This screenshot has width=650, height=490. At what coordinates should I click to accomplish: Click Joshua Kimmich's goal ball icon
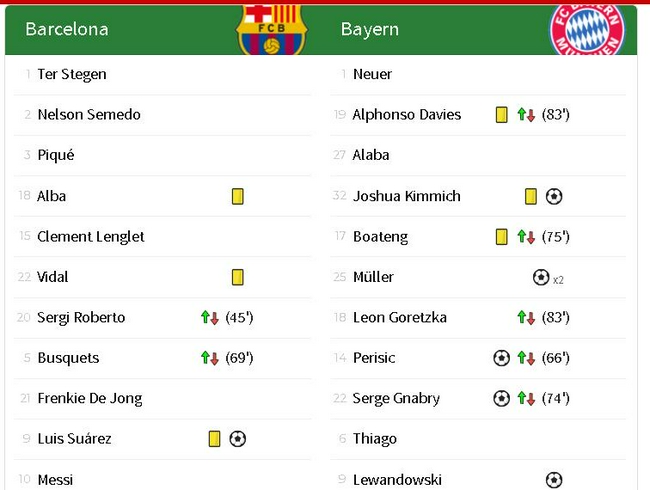(x=554, y=196)
